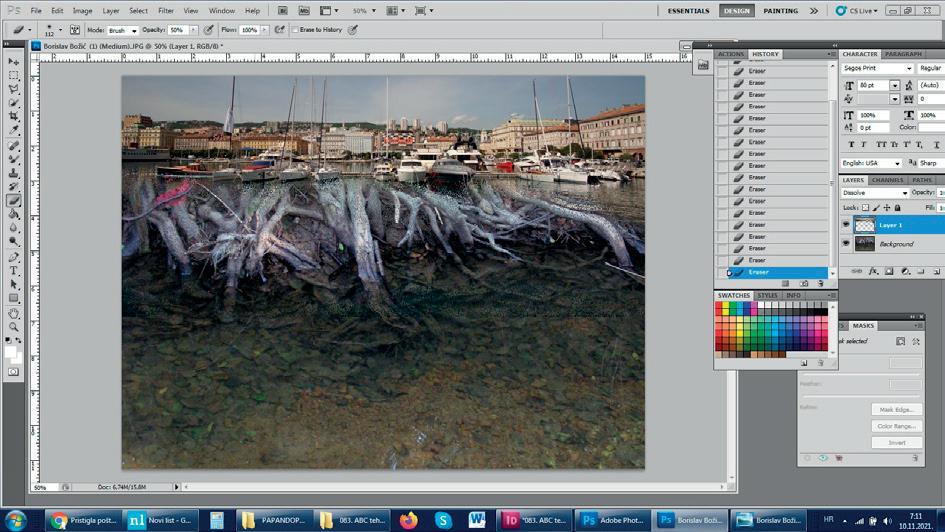Select the Eyedropper tool
This screenshot has width=945, height=532.
coord(13,130)
